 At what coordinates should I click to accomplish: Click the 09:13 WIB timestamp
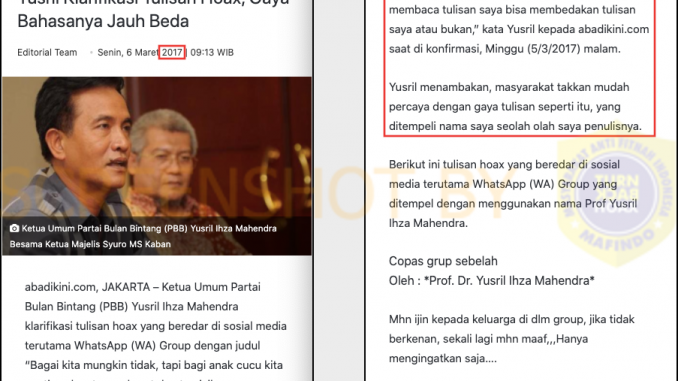click(212, 52)
